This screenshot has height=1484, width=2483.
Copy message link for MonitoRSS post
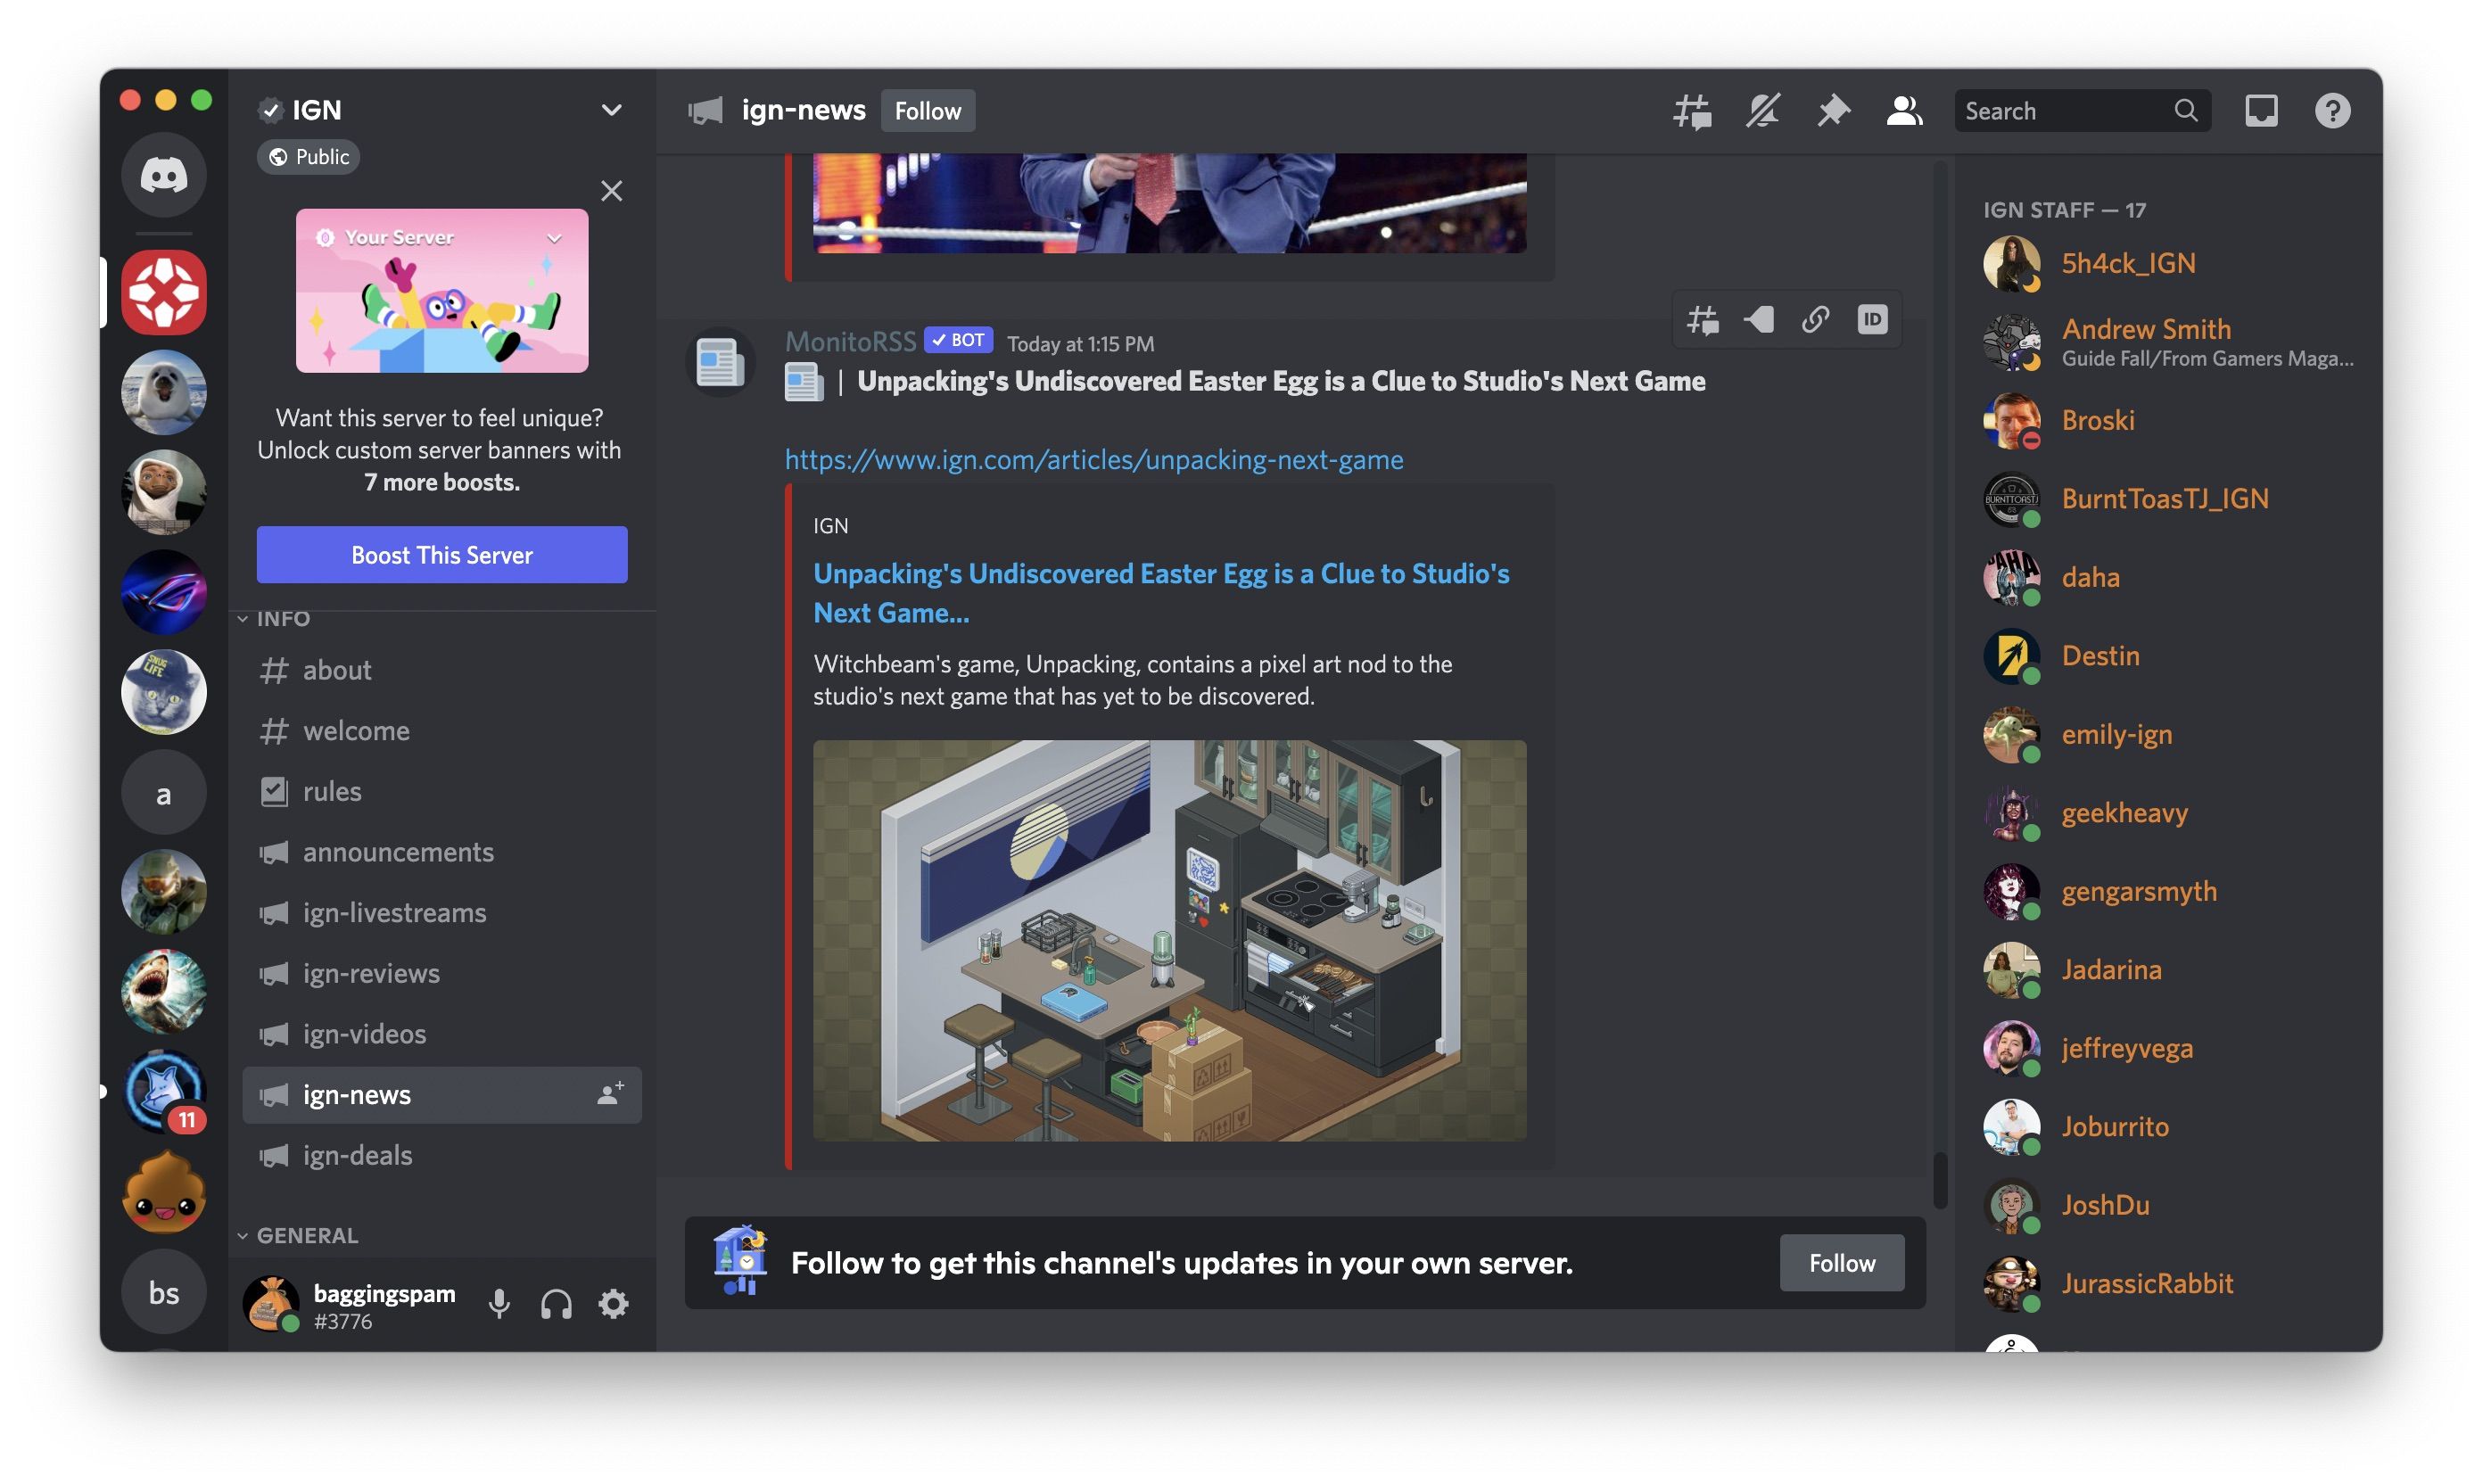point(1815,320)
